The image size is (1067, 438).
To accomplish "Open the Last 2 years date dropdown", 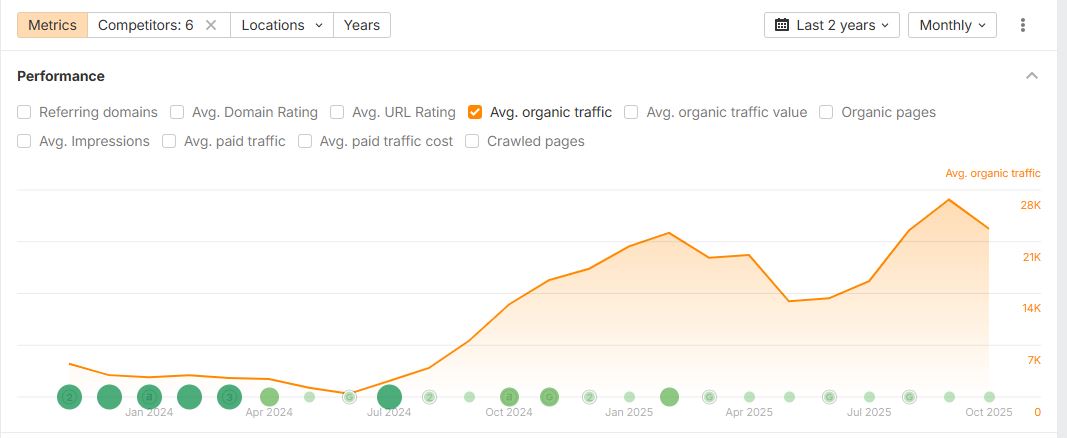I will coord(831,25).
